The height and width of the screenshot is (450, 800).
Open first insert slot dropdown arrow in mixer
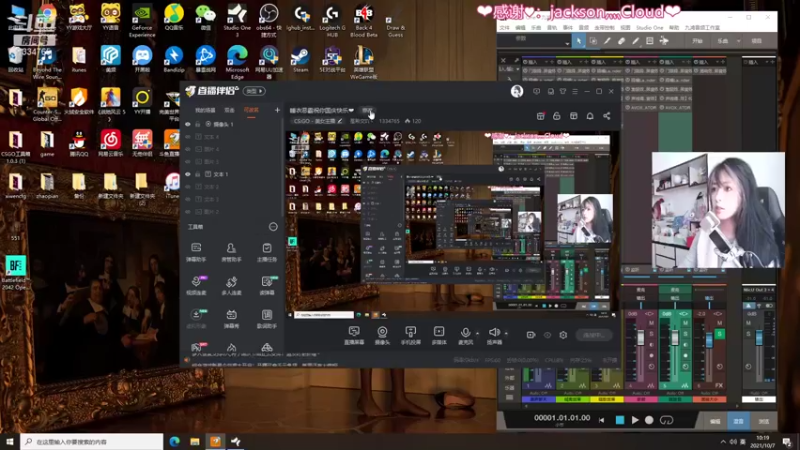544,62
